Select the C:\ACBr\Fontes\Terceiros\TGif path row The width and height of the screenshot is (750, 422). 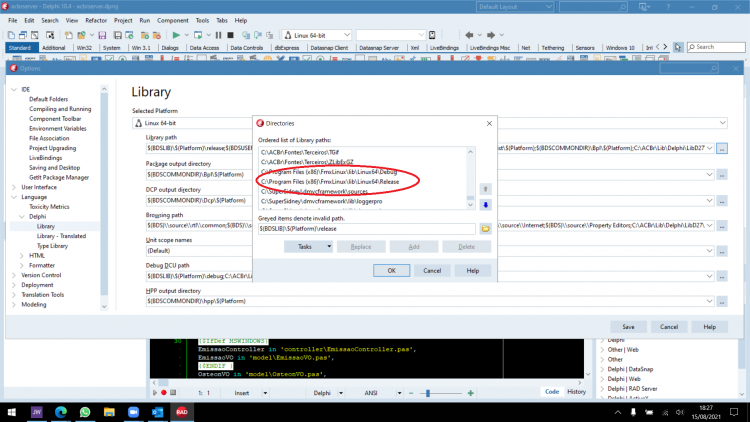(x=300, y=152)
